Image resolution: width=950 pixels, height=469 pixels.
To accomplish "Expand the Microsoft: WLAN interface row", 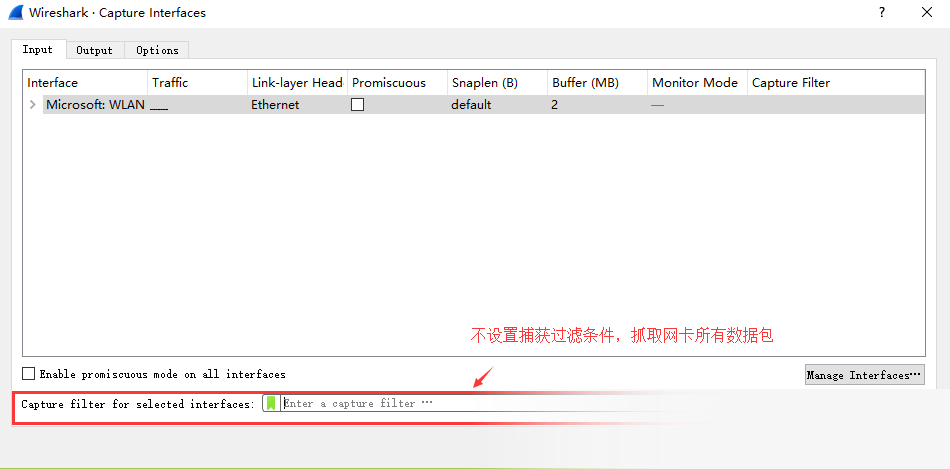I will point(33,105).
